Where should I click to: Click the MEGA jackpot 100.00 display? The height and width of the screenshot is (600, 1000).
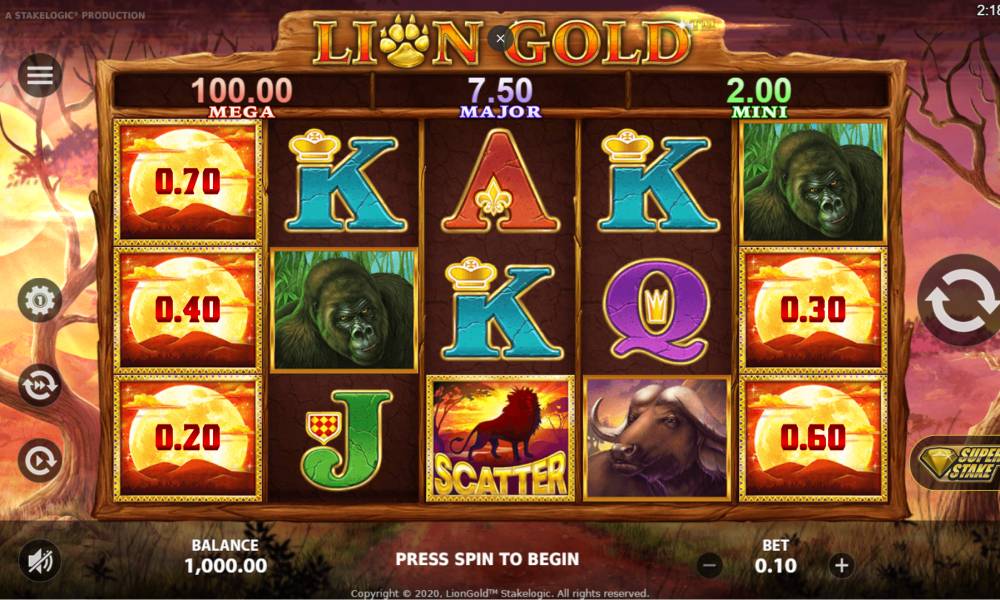pos(242,97)
